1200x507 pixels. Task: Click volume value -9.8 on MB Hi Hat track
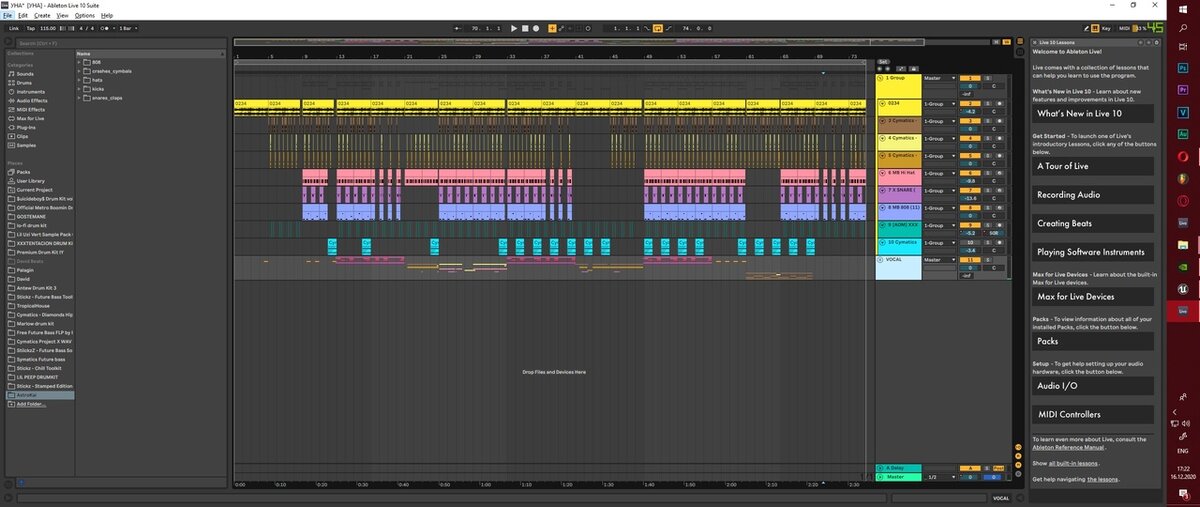pyautogui.click(x=970, y=181)
